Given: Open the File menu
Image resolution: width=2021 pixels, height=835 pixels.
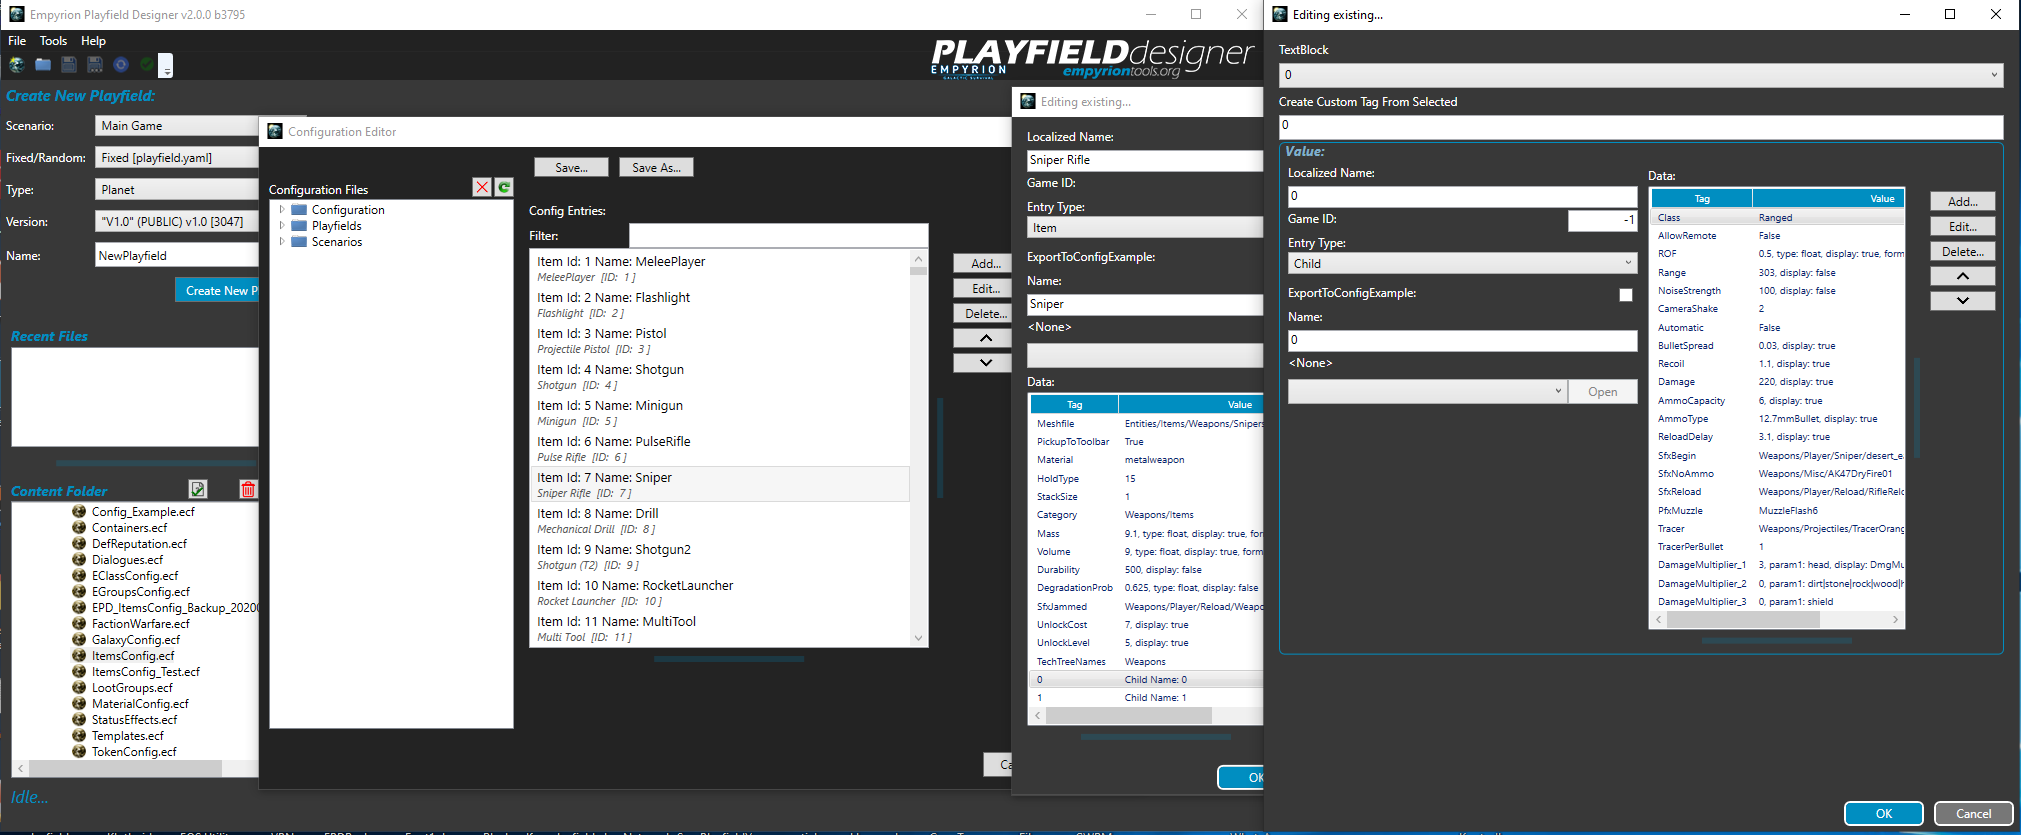Looking at the screenshot, I should tap(17, 41).
